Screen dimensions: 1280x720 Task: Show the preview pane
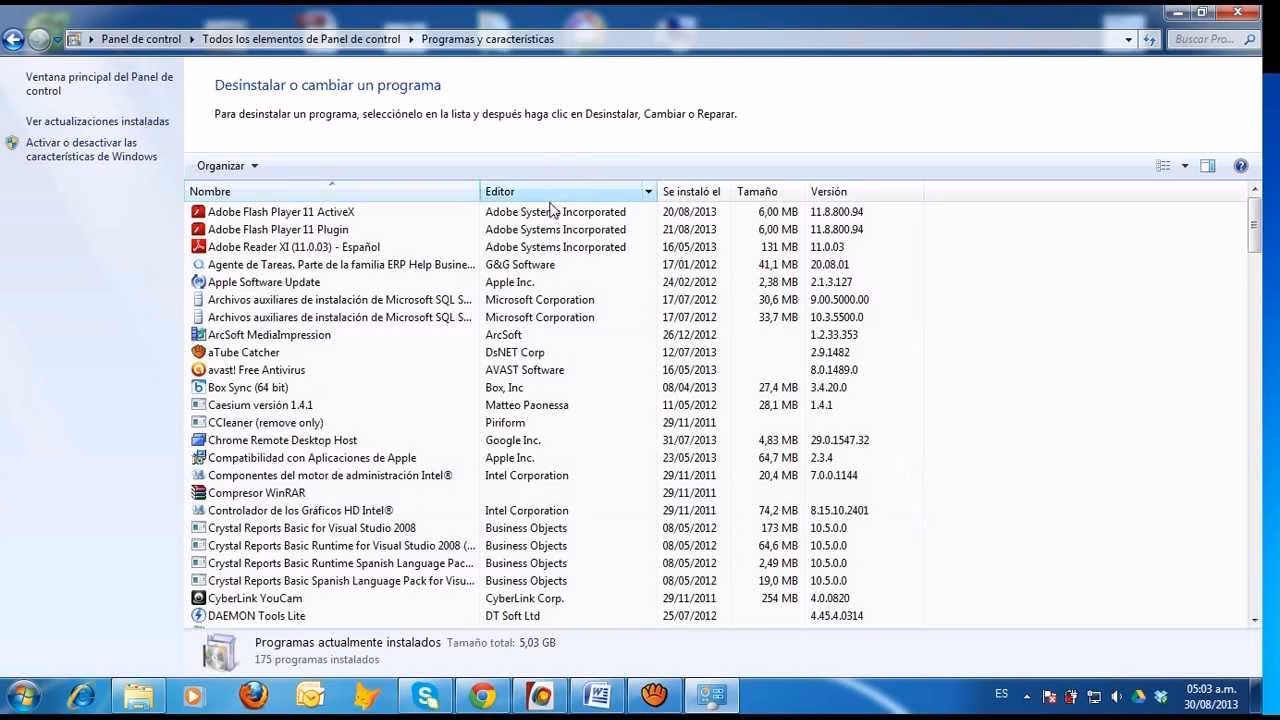(1207, 166)
